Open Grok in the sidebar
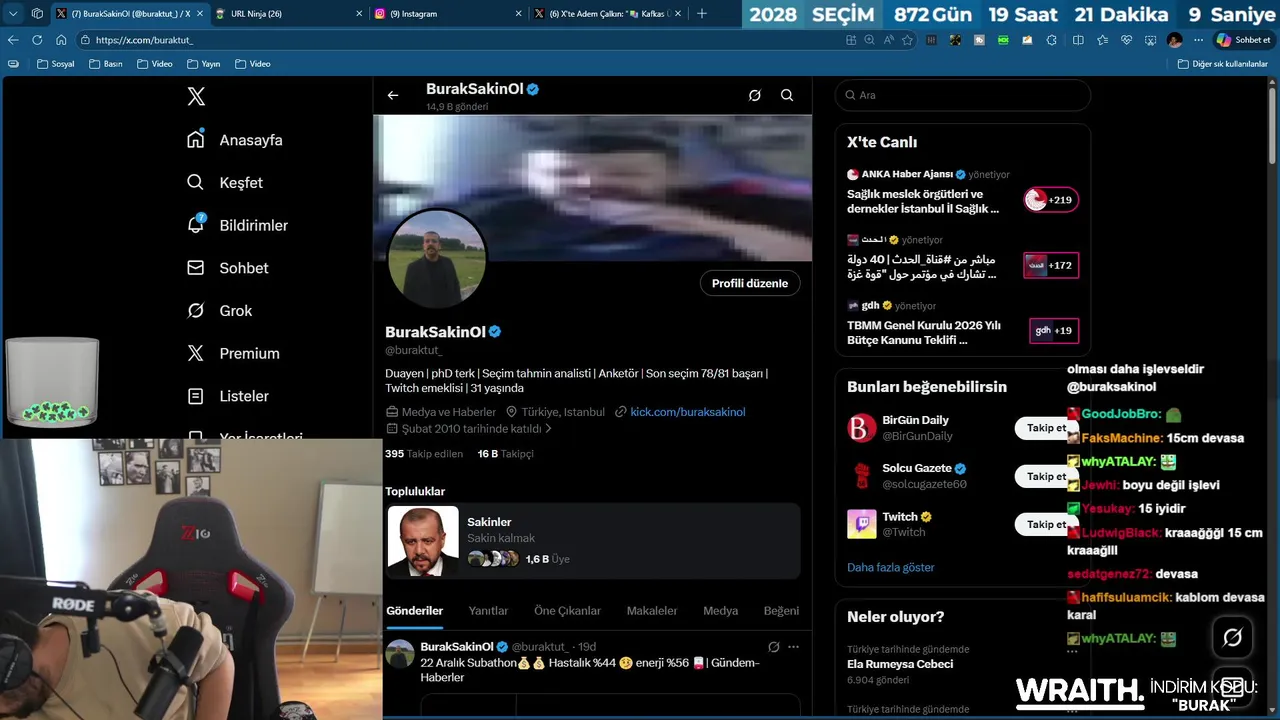Image resolution: width=1280 pixels, height=720 pixels. [x=221, y=311]
